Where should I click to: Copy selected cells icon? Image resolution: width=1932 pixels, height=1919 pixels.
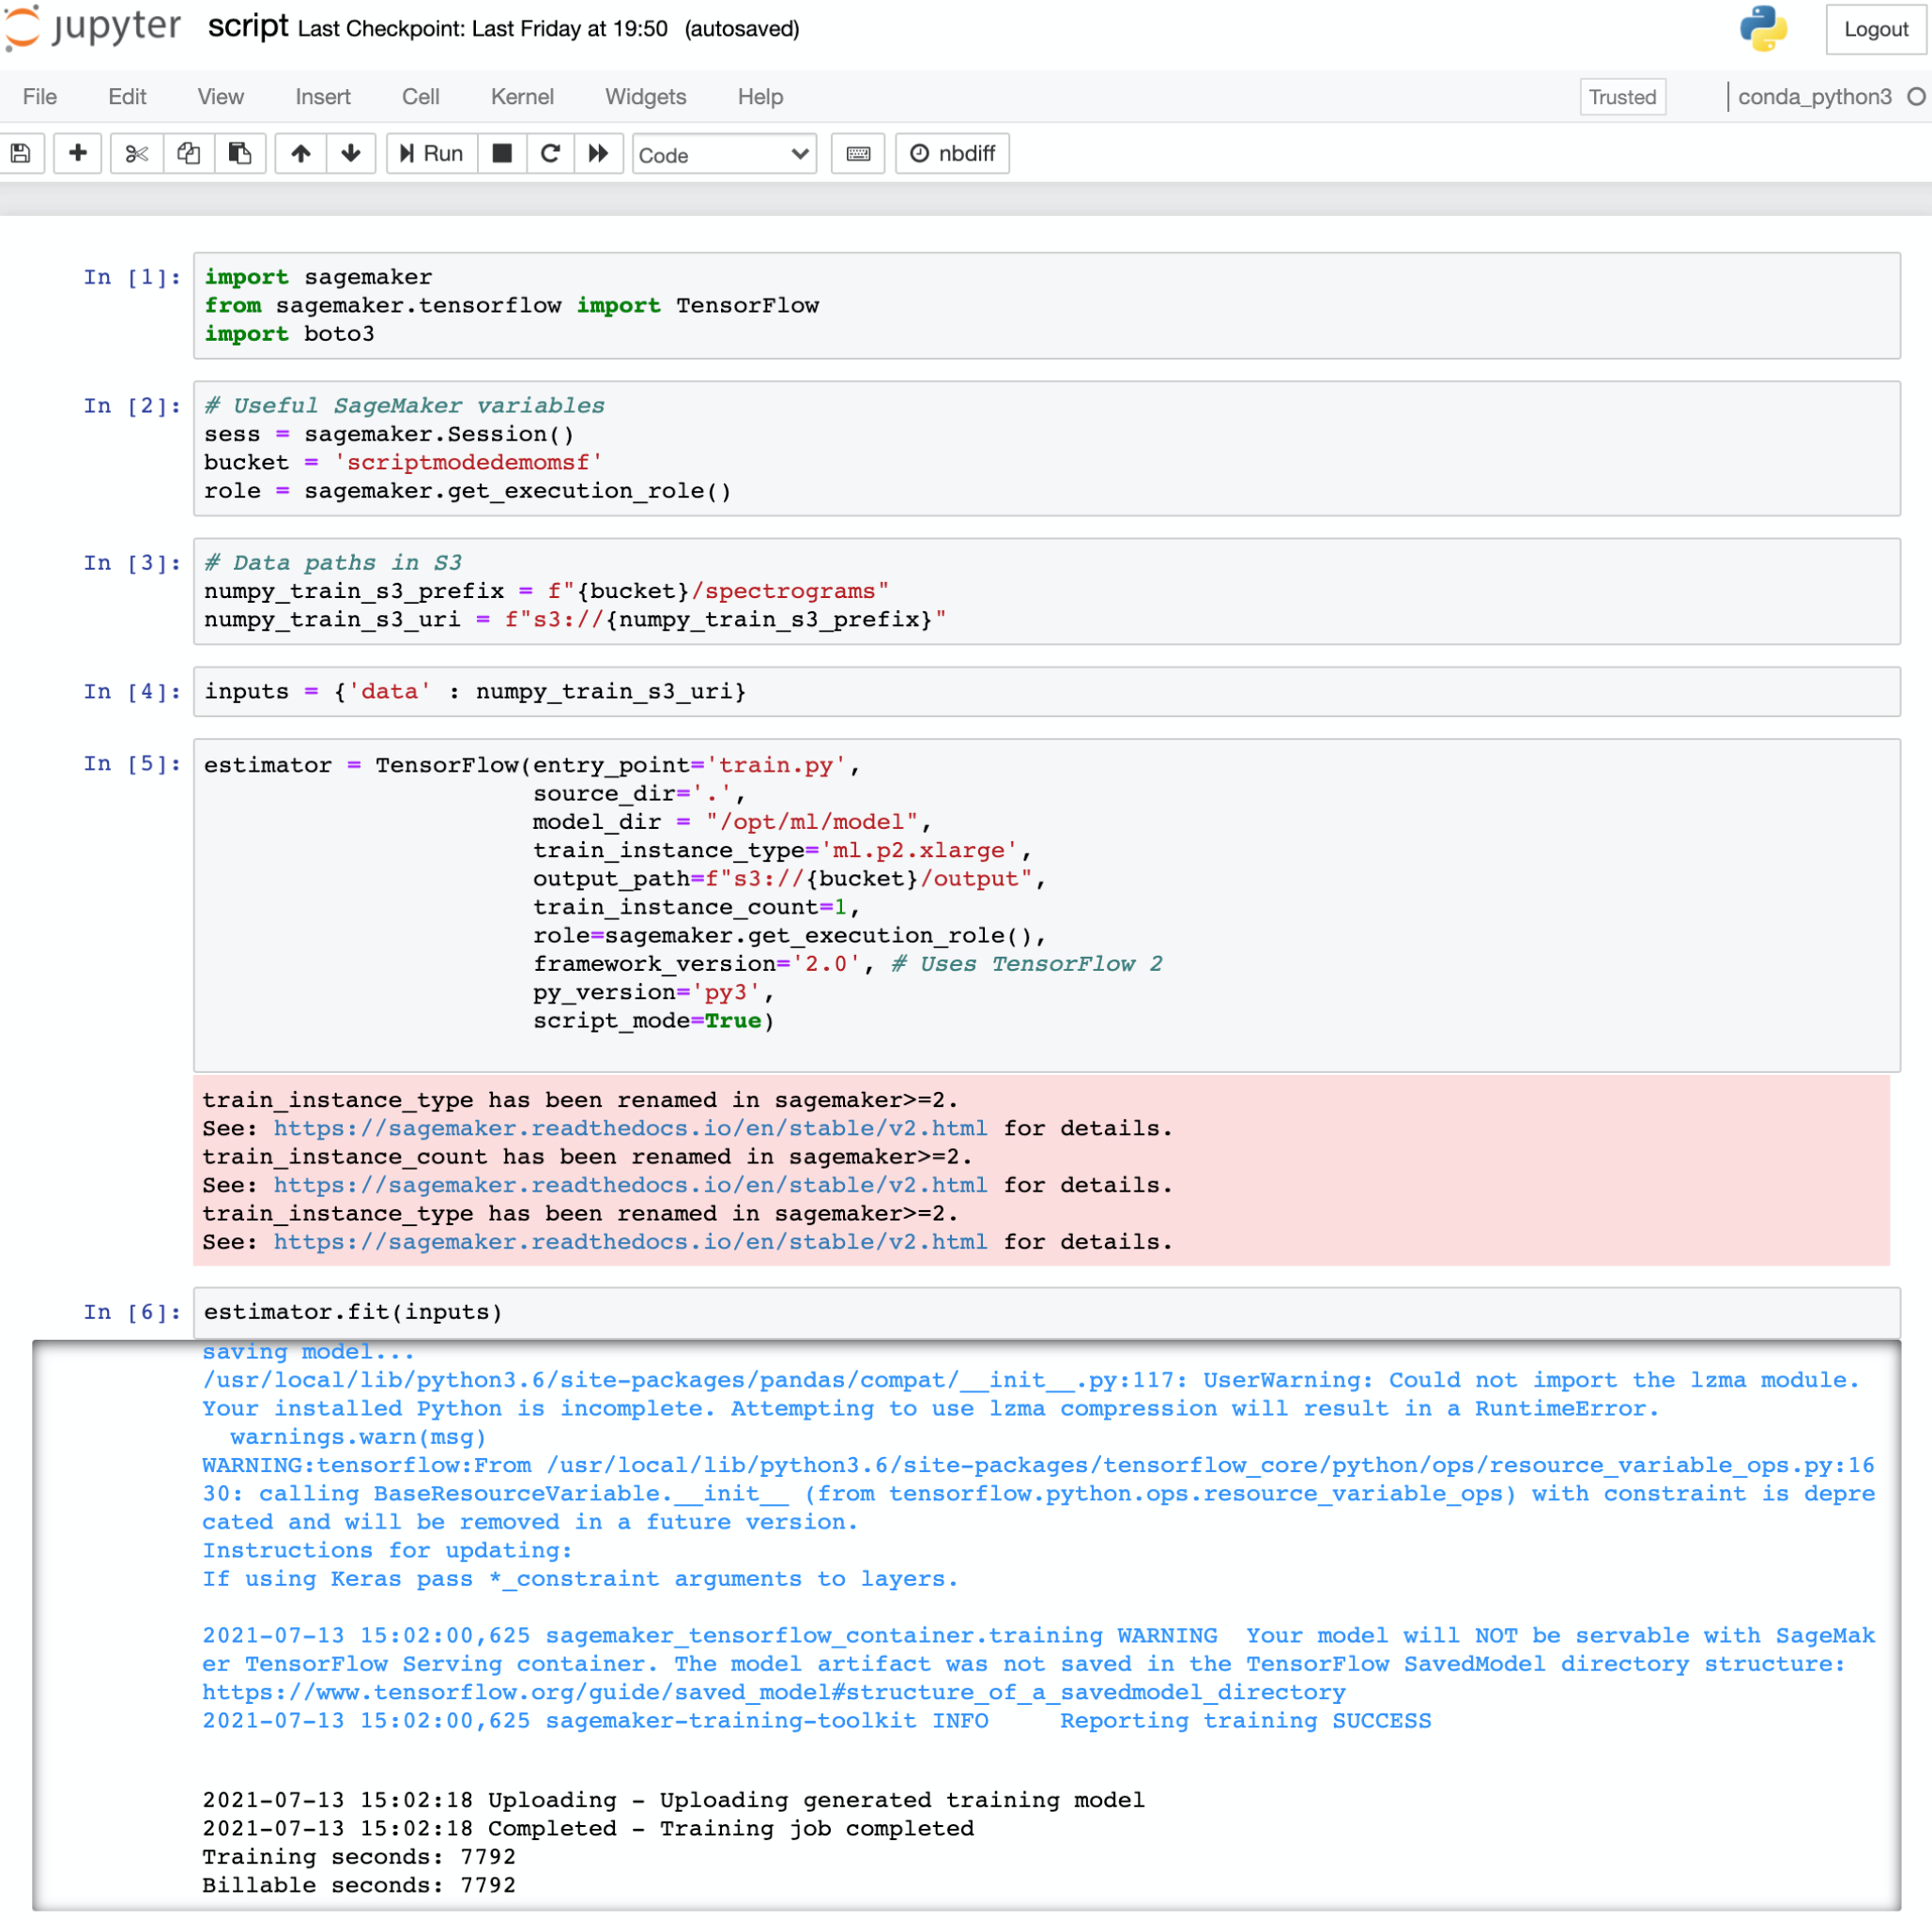pyautogui.click(x=188, y=153)
